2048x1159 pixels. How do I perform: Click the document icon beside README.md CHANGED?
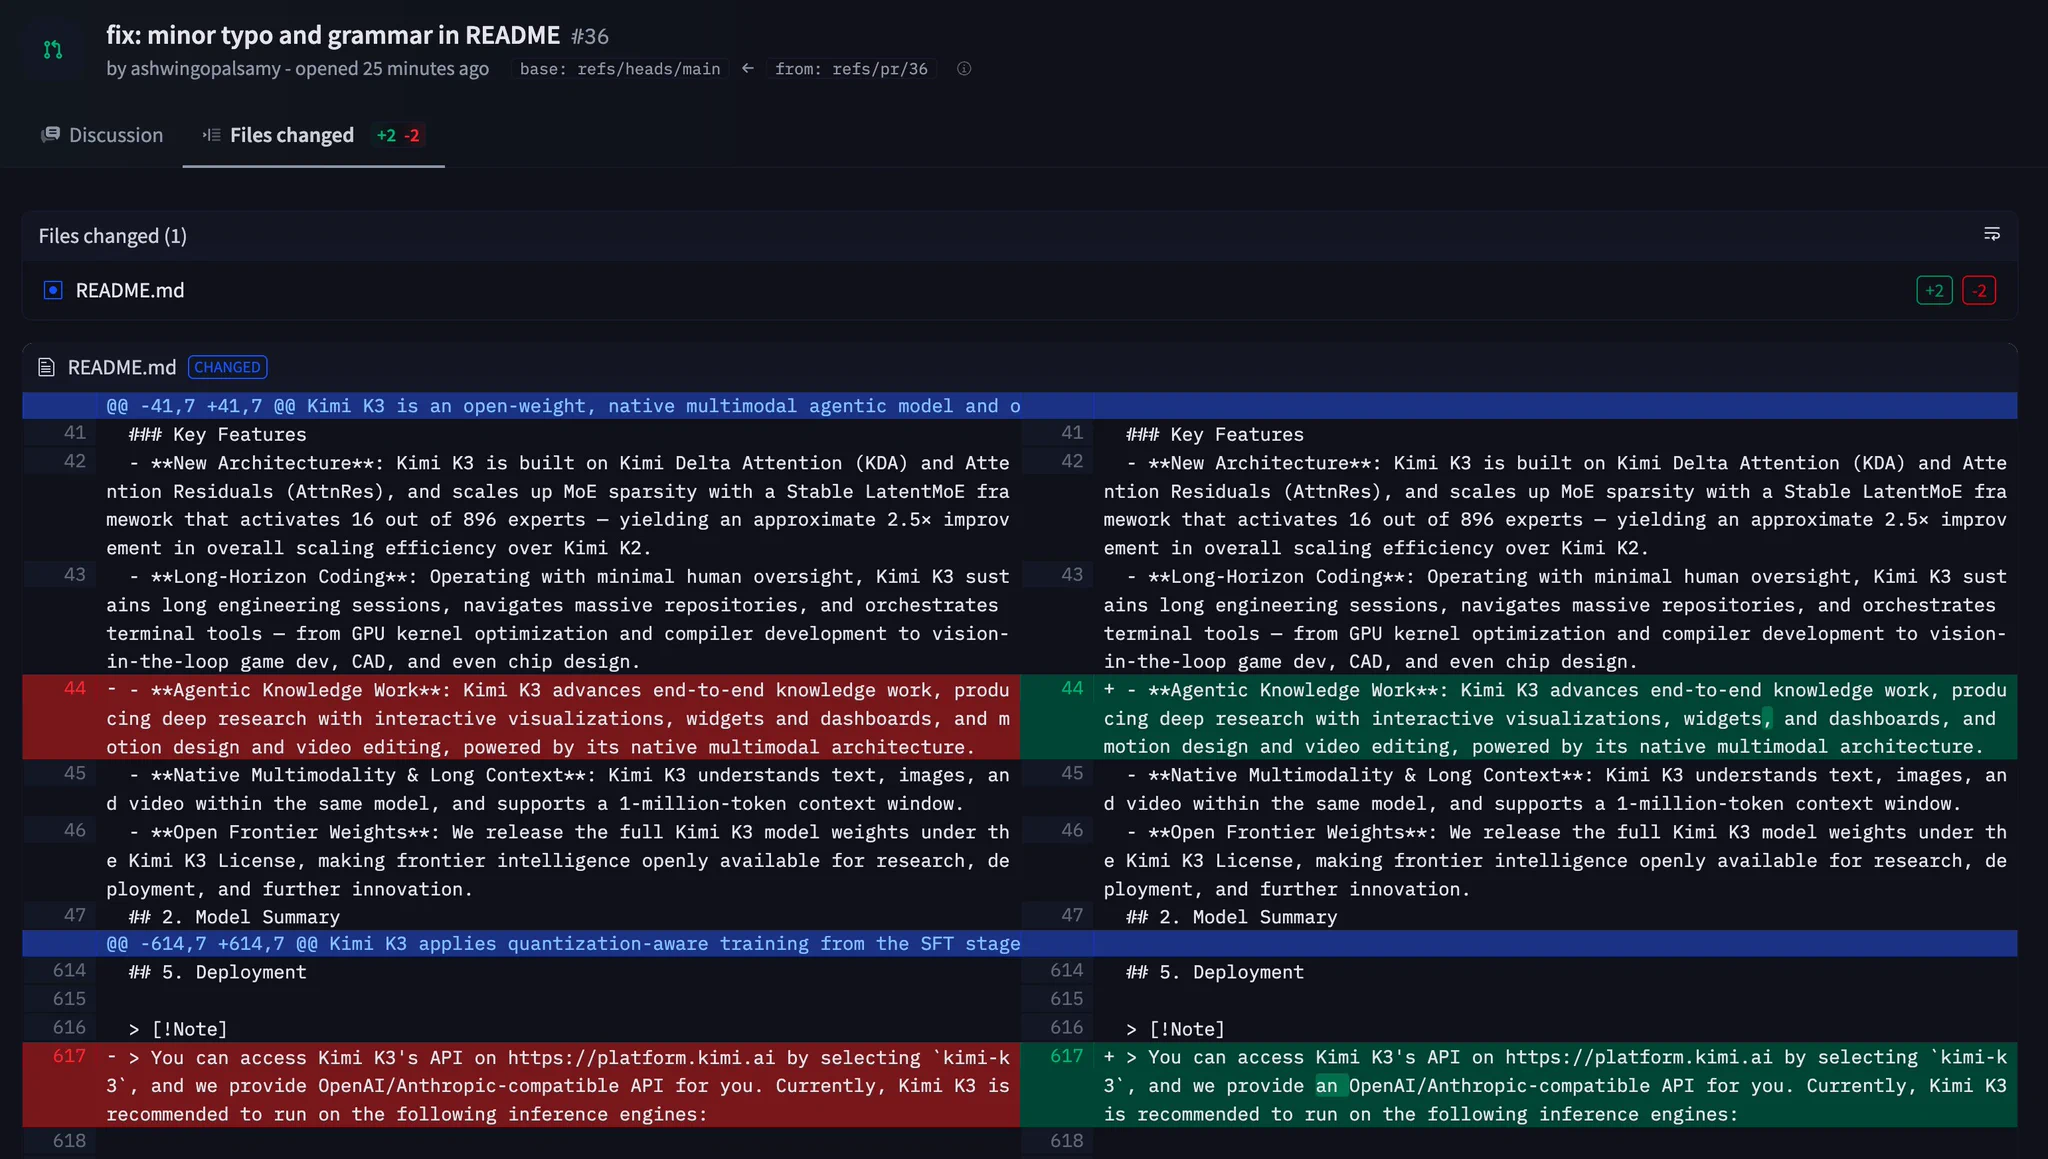(x=46, y=367)
